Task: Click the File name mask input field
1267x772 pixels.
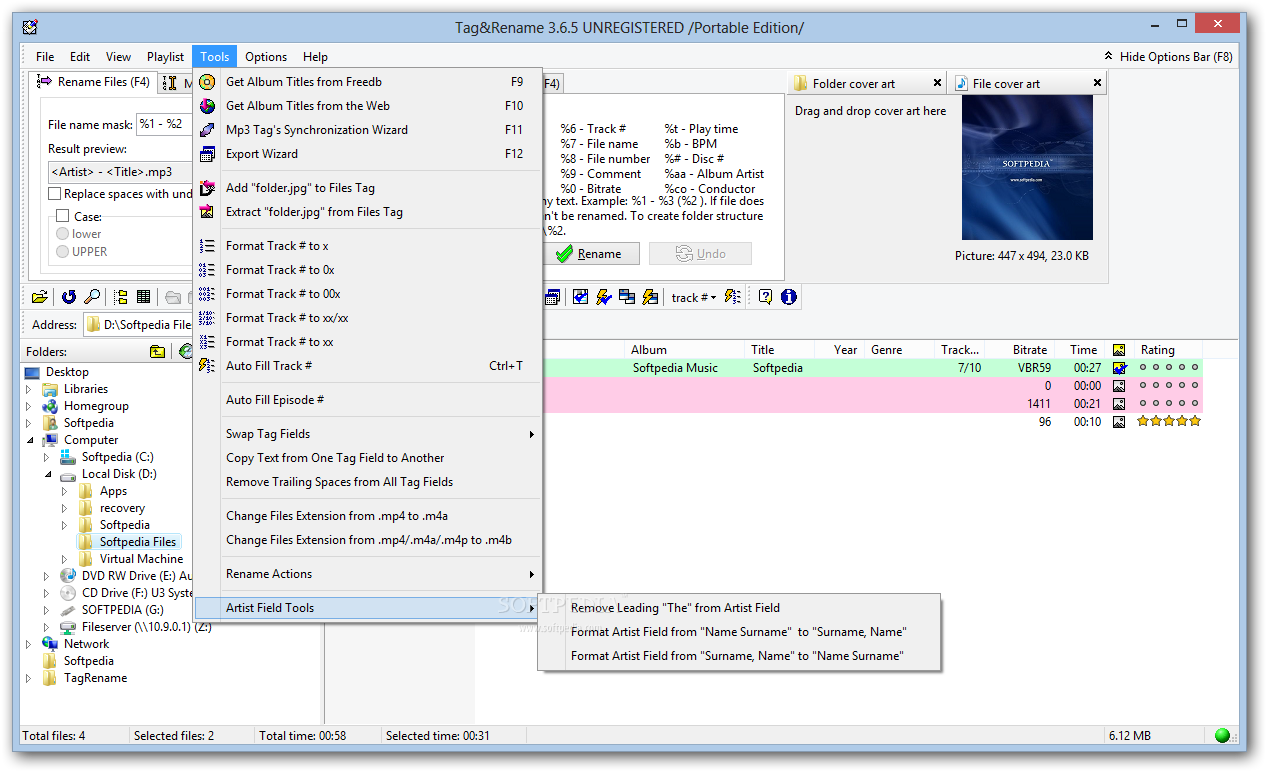Action: [163, 124]
